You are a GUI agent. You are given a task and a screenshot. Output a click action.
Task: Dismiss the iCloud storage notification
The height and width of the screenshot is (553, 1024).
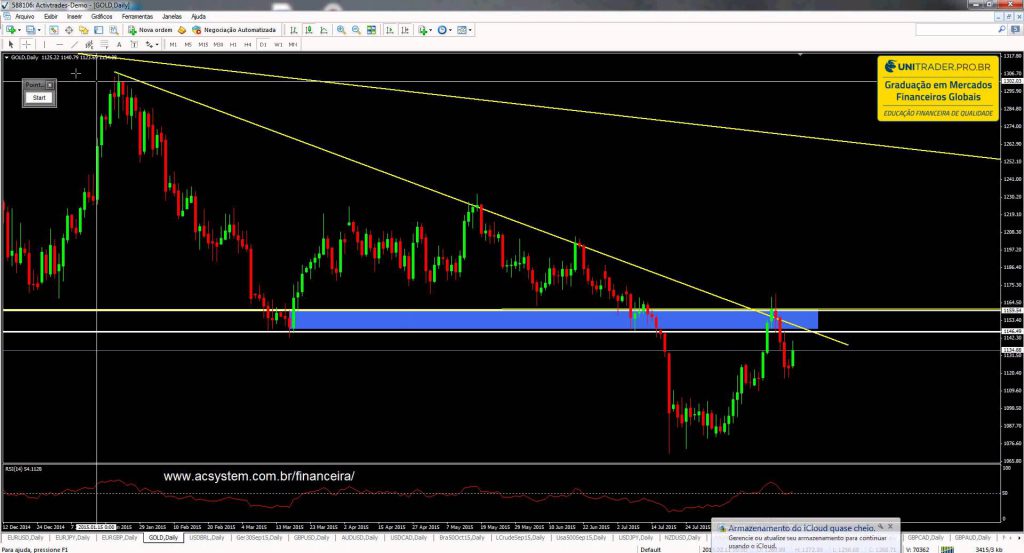pyautogui.click(x=890, y=526)
